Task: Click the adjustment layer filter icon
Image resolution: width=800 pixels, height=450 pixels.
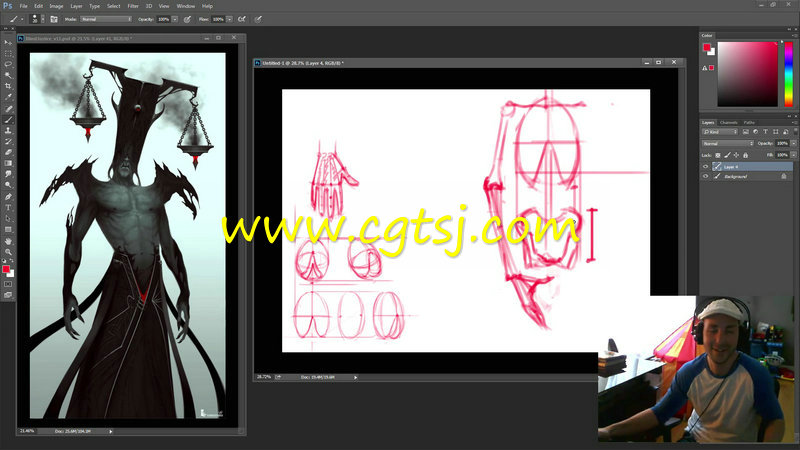Action: click(755, 132)
